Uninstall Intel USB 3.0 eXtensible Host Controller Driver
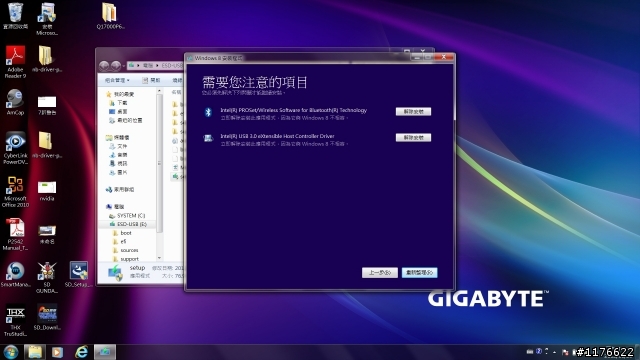The image size is (640, 360). click(x=413, y=138)
